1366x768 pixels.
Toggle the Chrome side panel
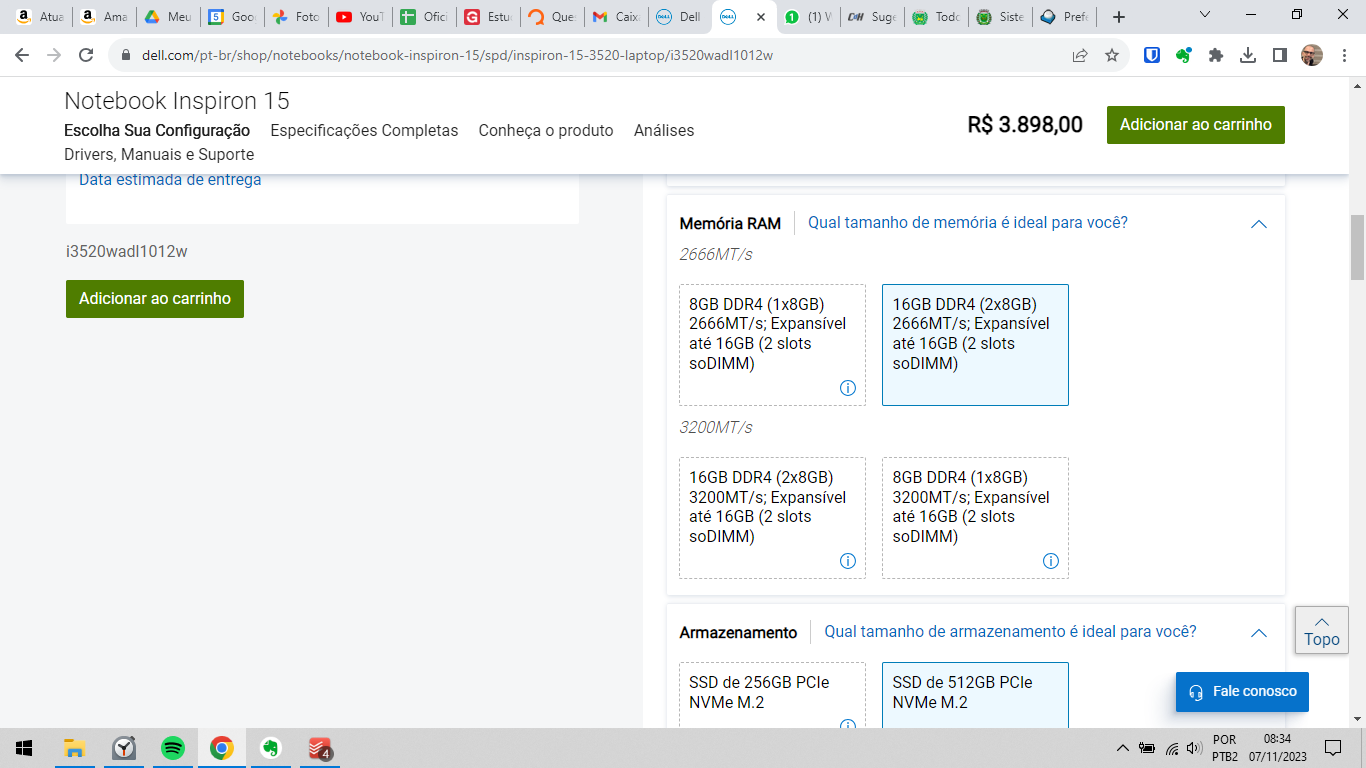click(x=1280, y=55)
